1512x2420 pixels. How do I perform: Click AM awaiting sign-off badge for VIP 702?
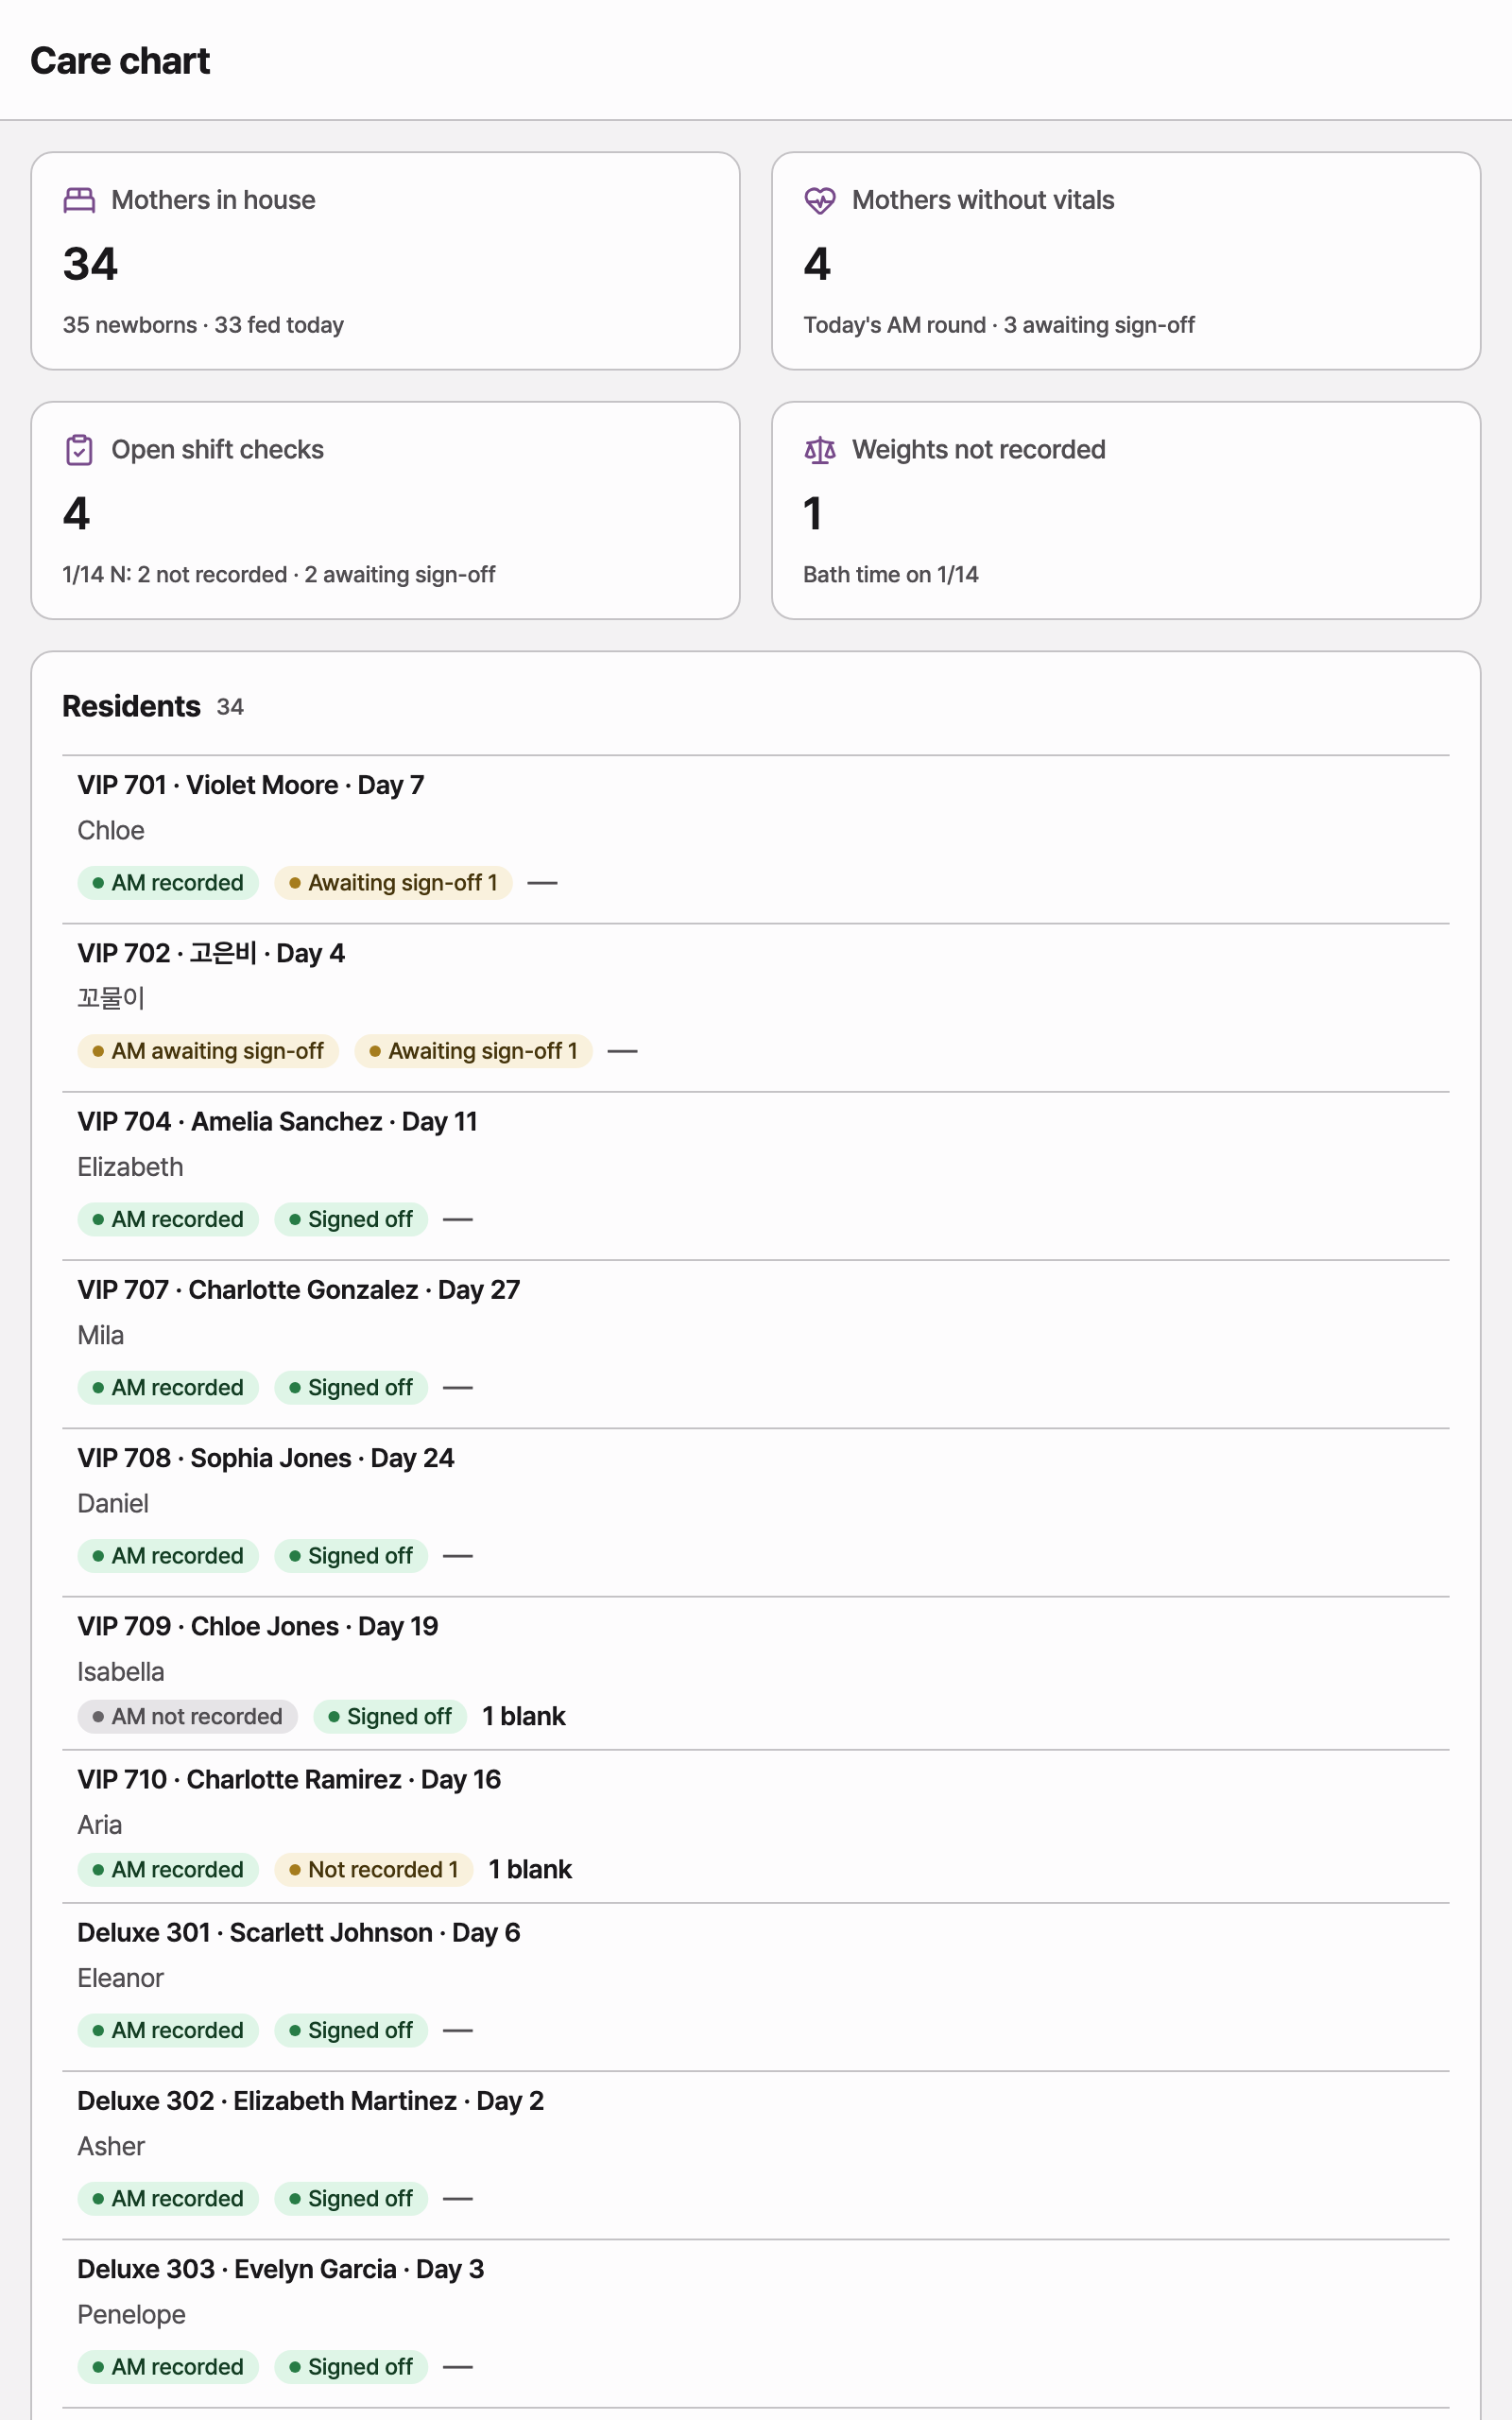click(208, 1051)
